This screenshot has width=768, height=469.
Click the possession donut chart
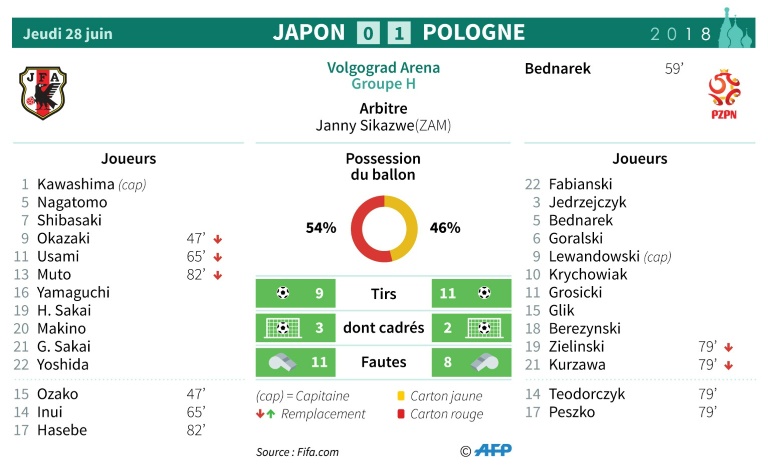383,228
